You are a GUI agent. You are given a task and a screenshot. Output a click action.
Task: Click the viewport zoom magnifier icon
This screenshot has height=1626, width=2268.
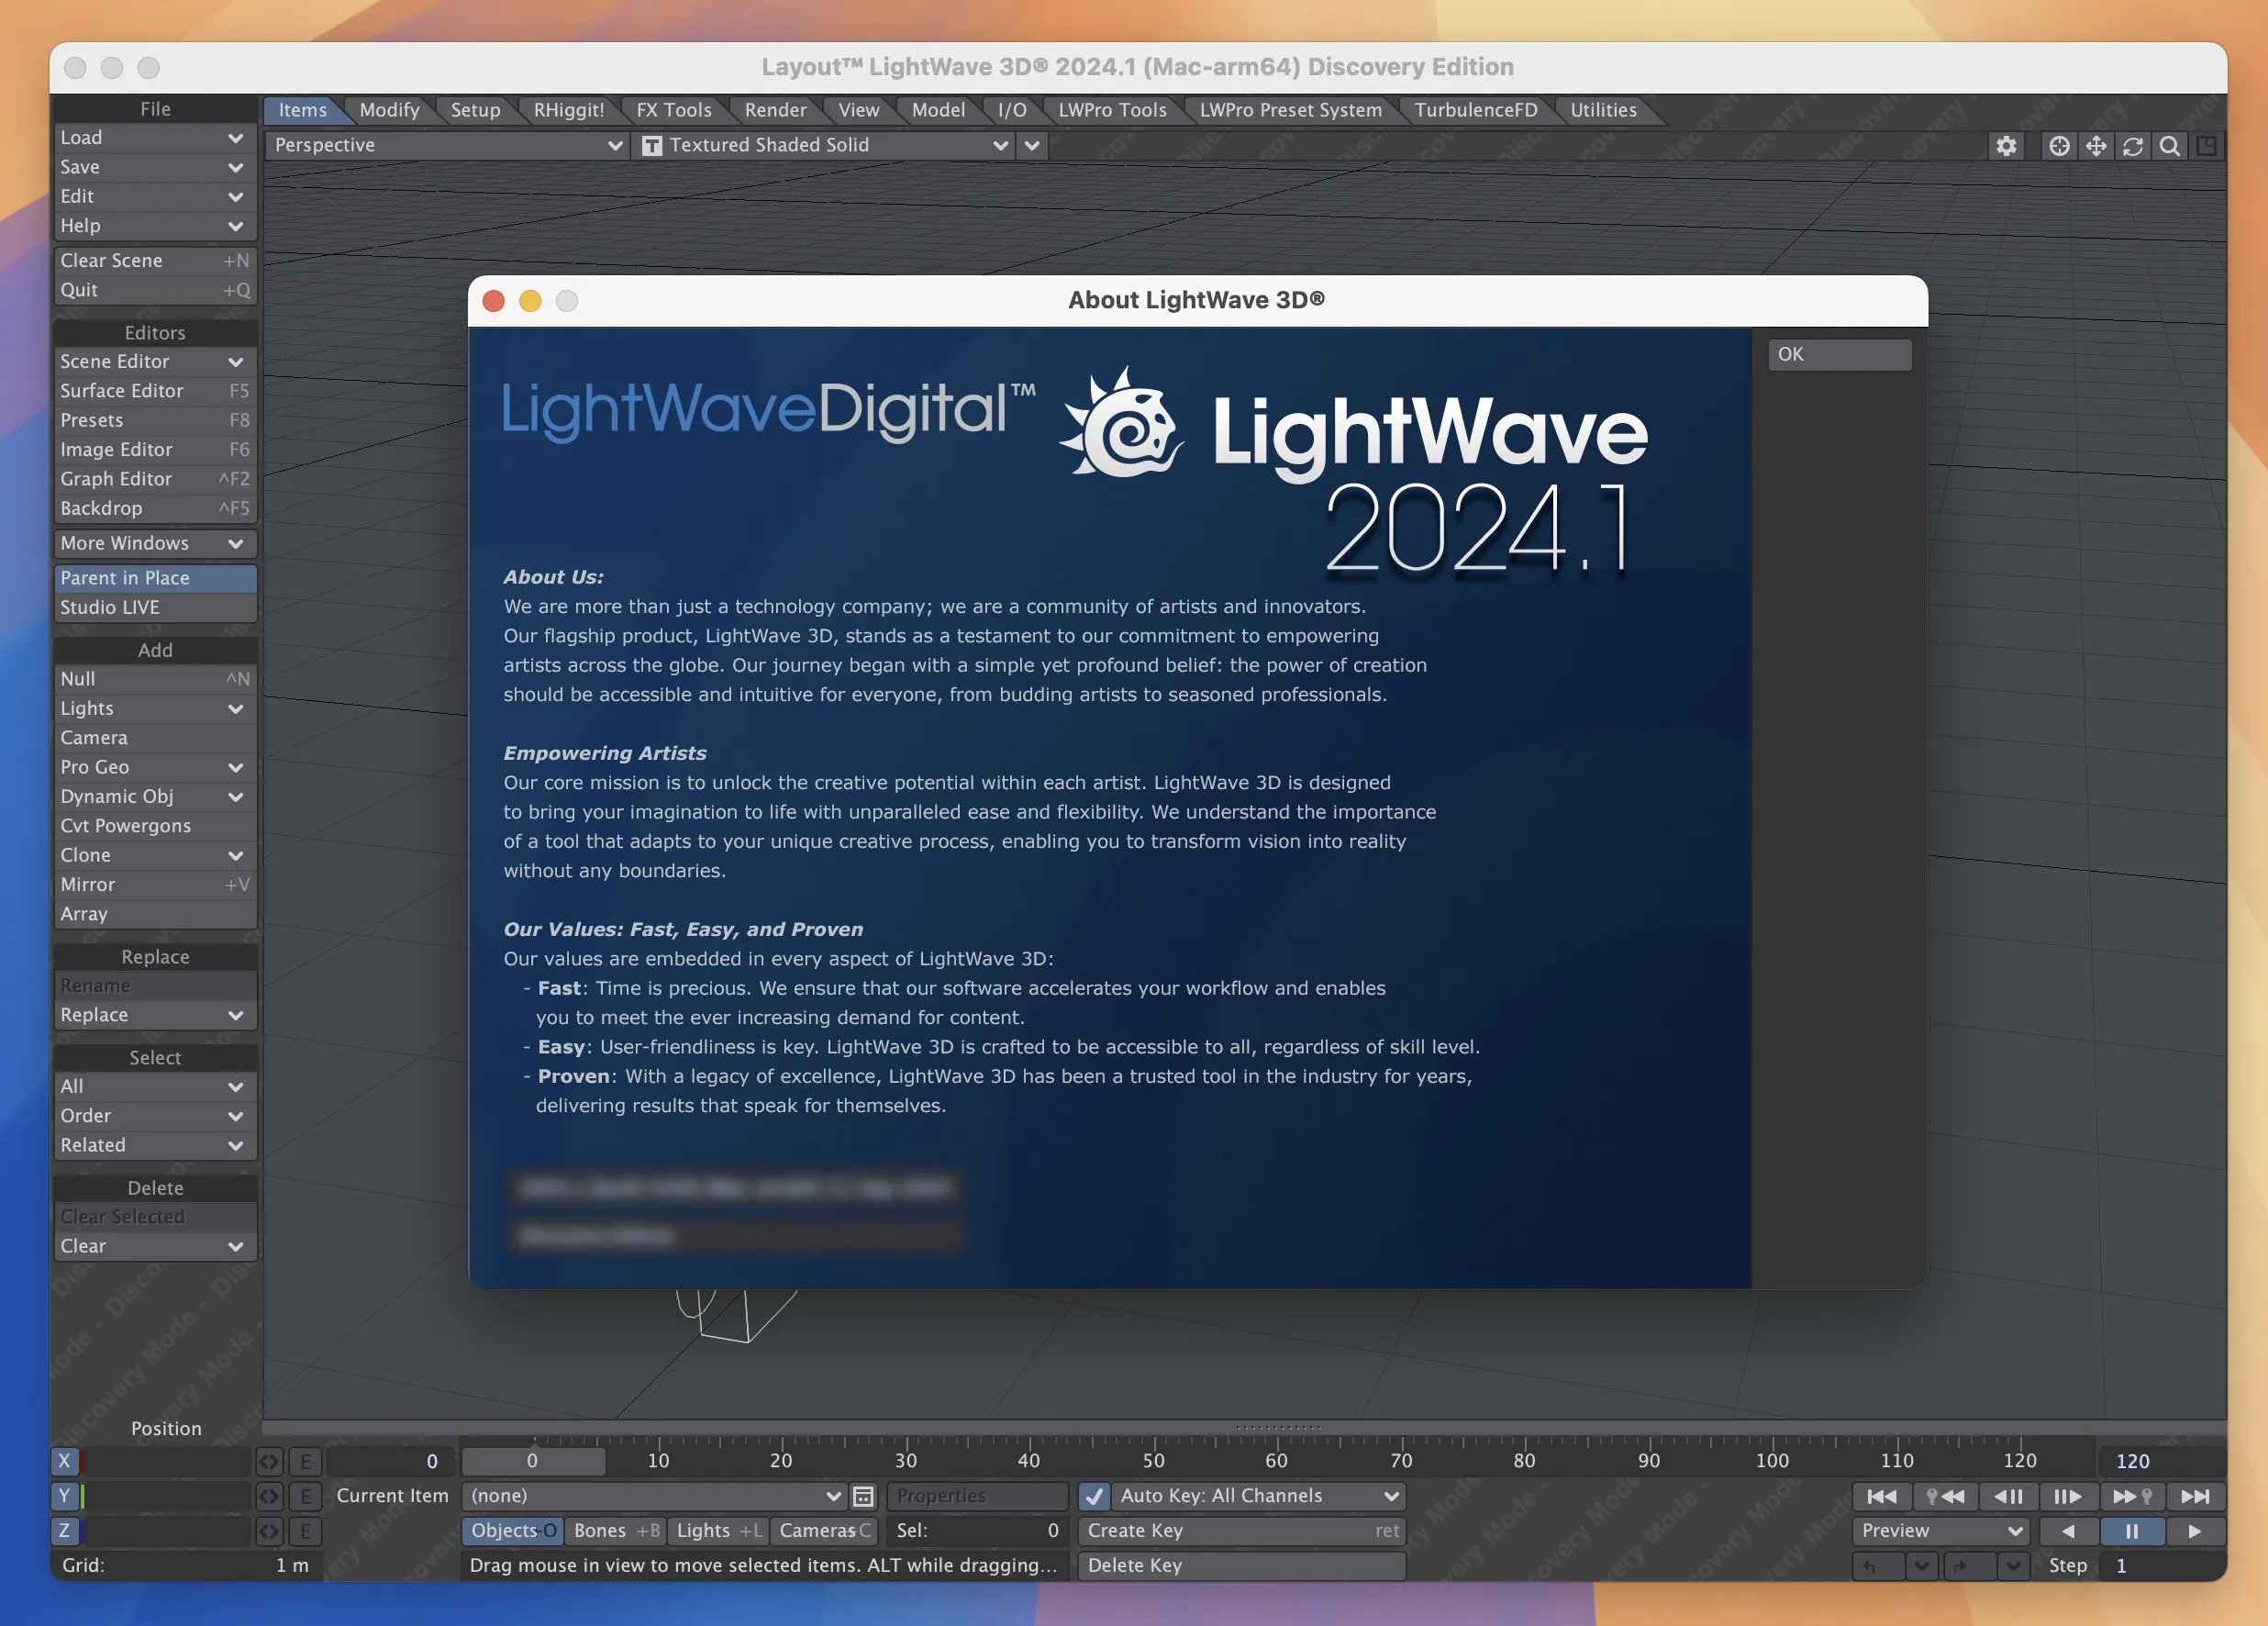tap(2169, 146)
